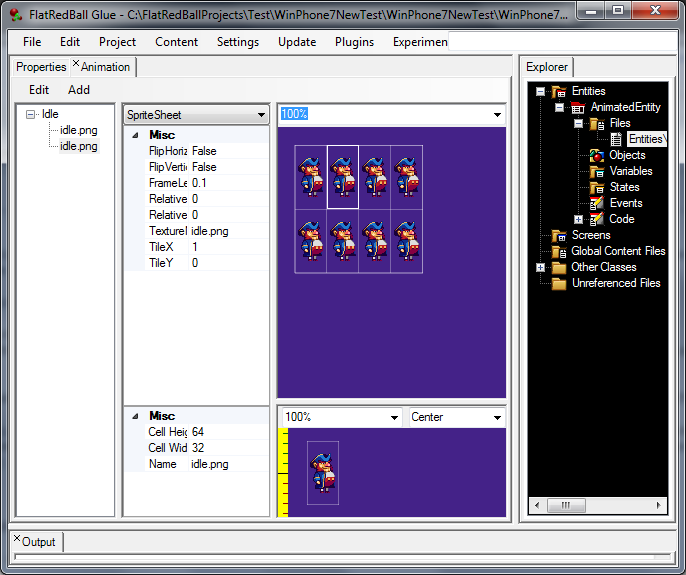The image size is (686, 575).
Task: Click the Objects node icon
Action: [596, 155]
